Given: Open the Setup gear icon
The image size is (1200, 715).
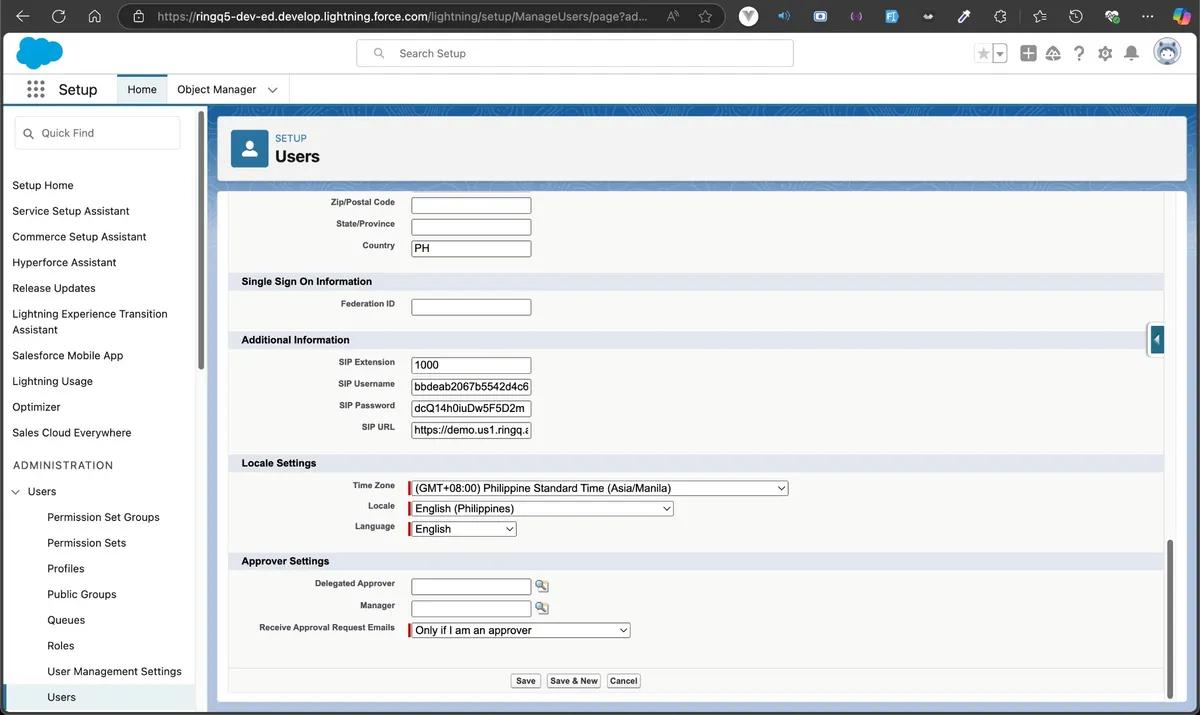Looking at the screenshot, I should pyautogui.click(x=1105, y=54).
